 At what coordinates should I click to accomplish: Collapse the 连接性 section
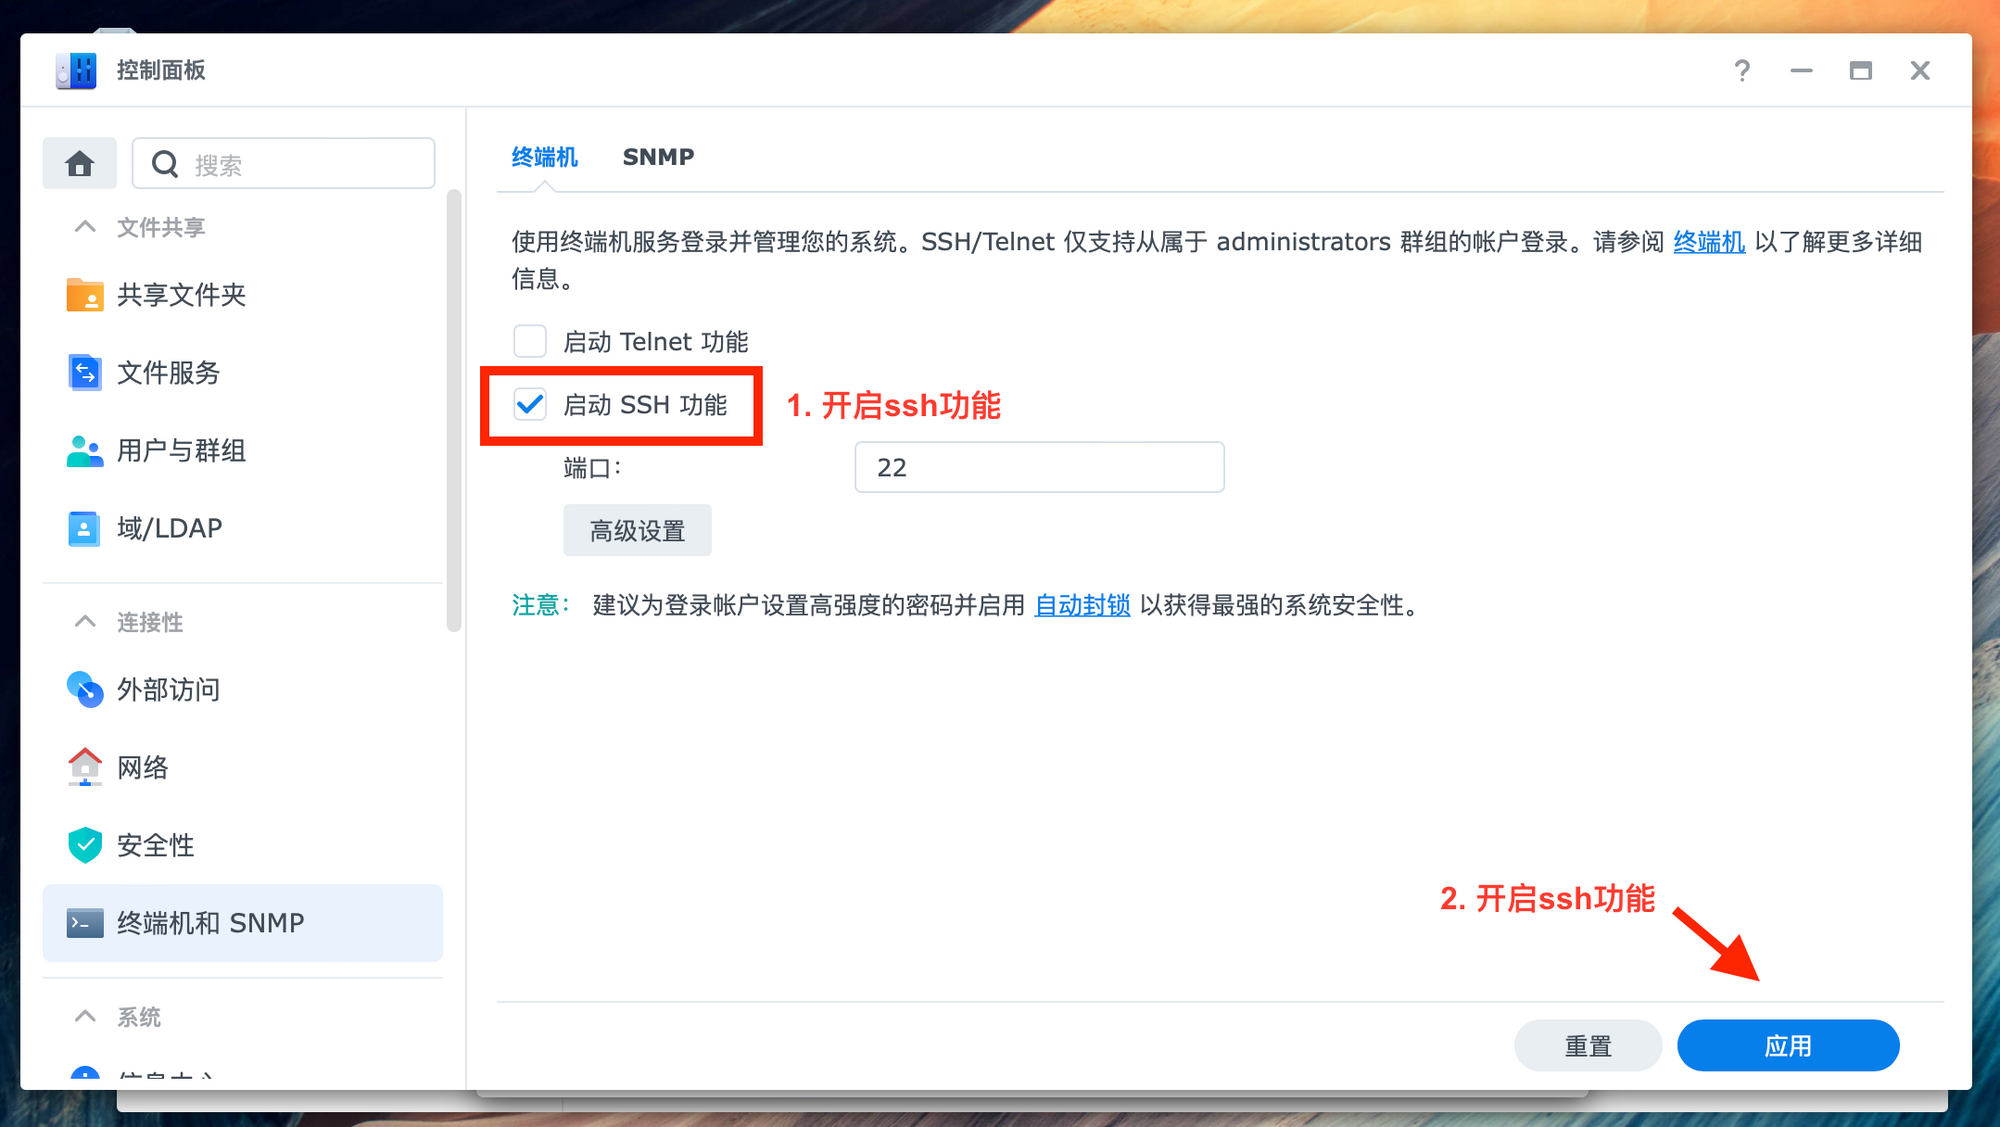coord(86,622)
